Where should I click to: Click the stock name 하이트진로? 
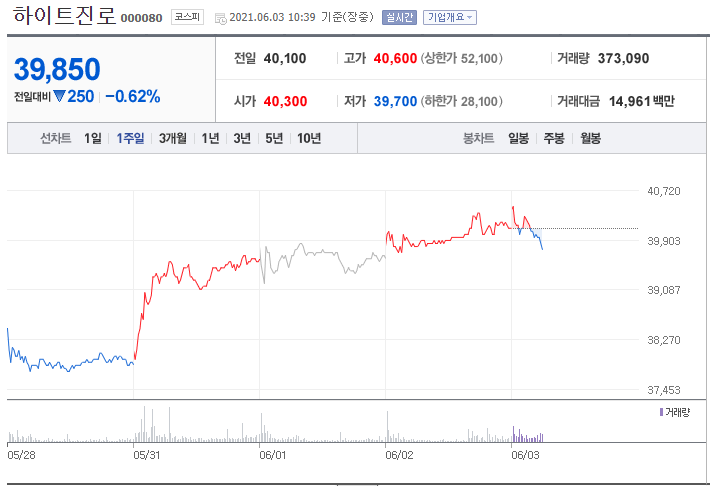pos(65,15)
